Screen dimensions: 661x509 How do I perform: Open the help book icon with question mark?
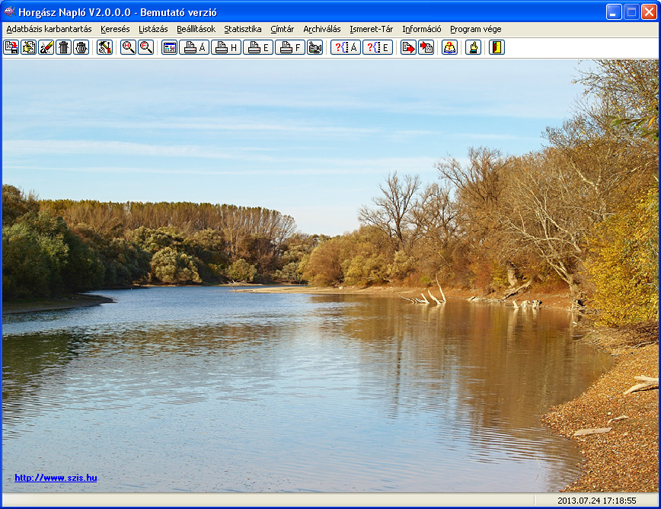tap(450, 47)
